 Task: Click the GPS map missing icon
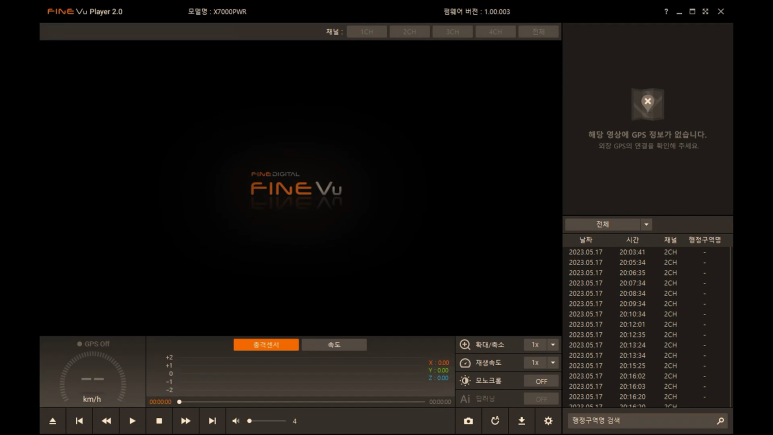point(647,104)
